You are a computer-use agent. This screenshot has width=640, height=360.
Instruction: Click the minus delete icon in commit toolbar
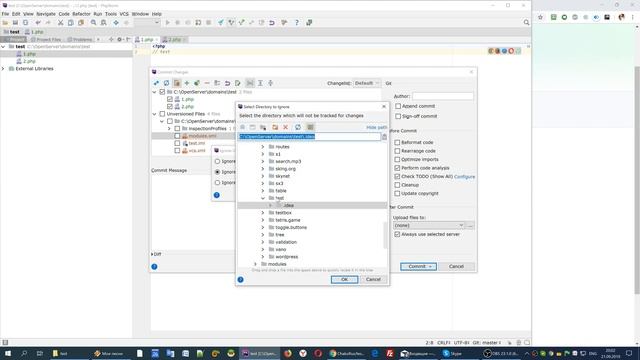coord(207,83)
